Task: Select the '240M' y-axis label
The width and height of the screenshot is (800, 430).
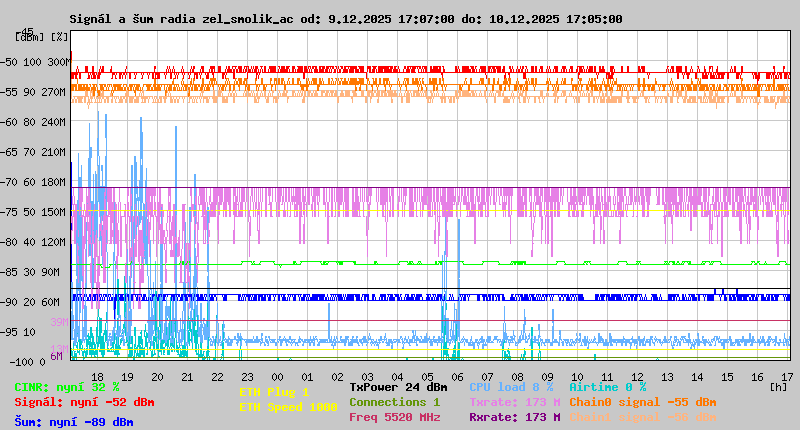Action: 54,122
